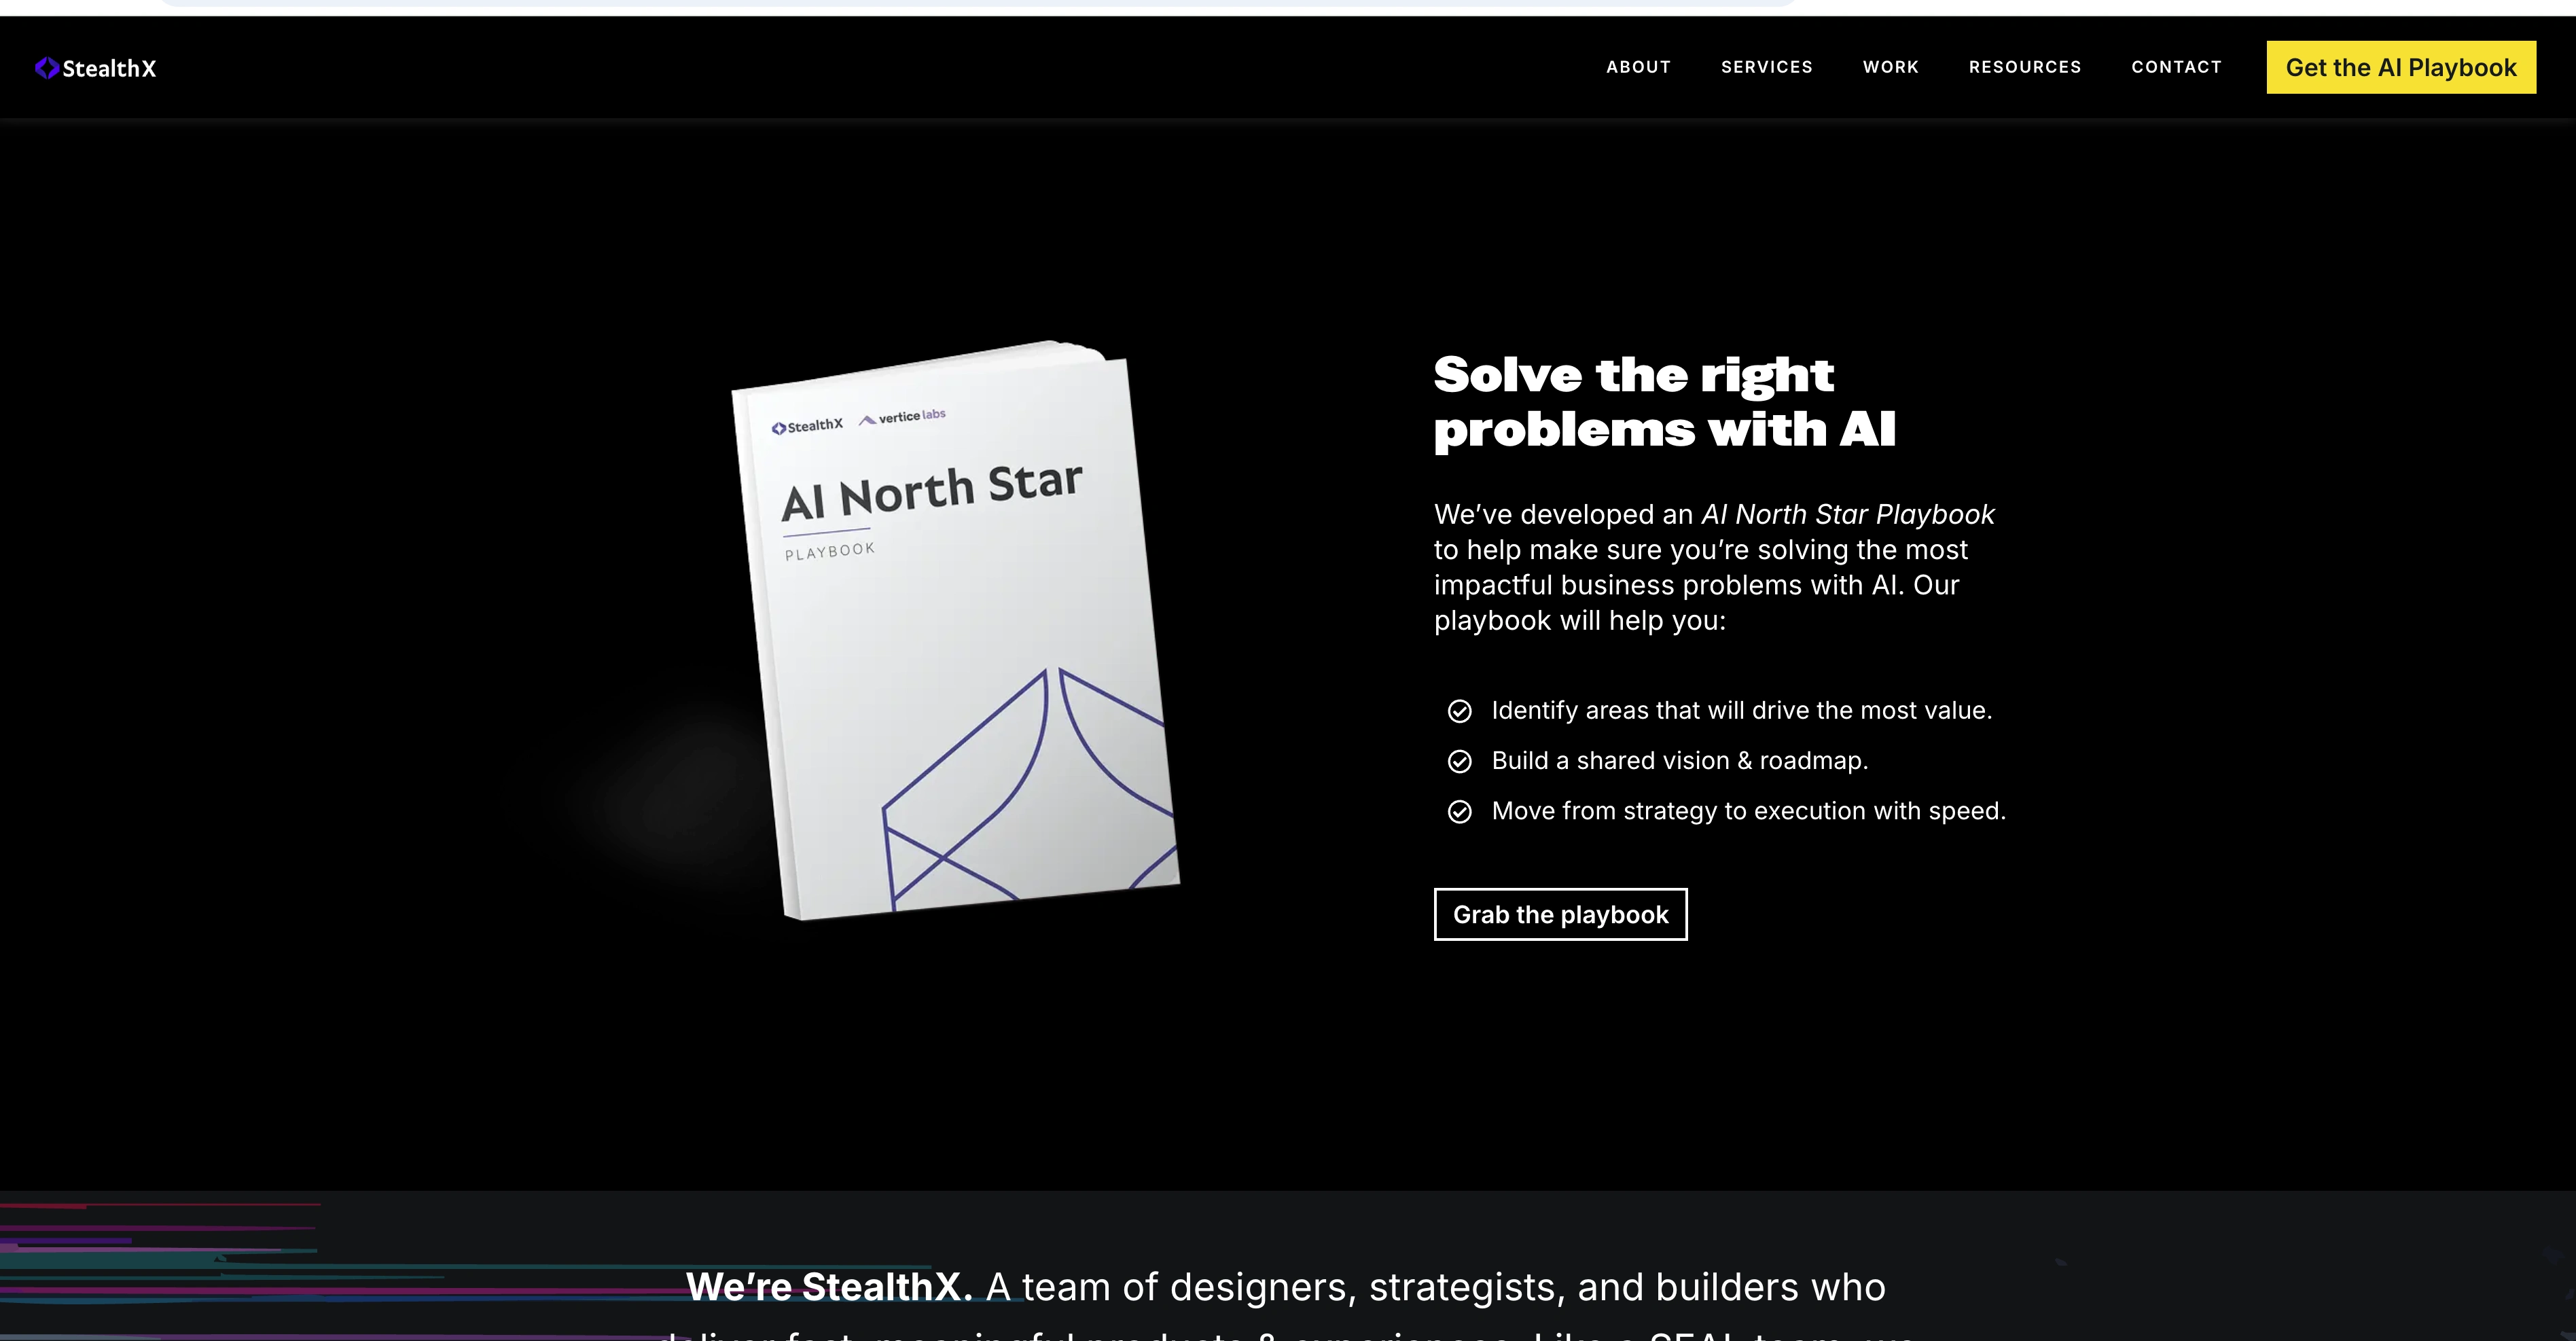Click the StealthX logo on the book cover
The height and width of the screenshot is (1341, 2576).
pos(807,426)
